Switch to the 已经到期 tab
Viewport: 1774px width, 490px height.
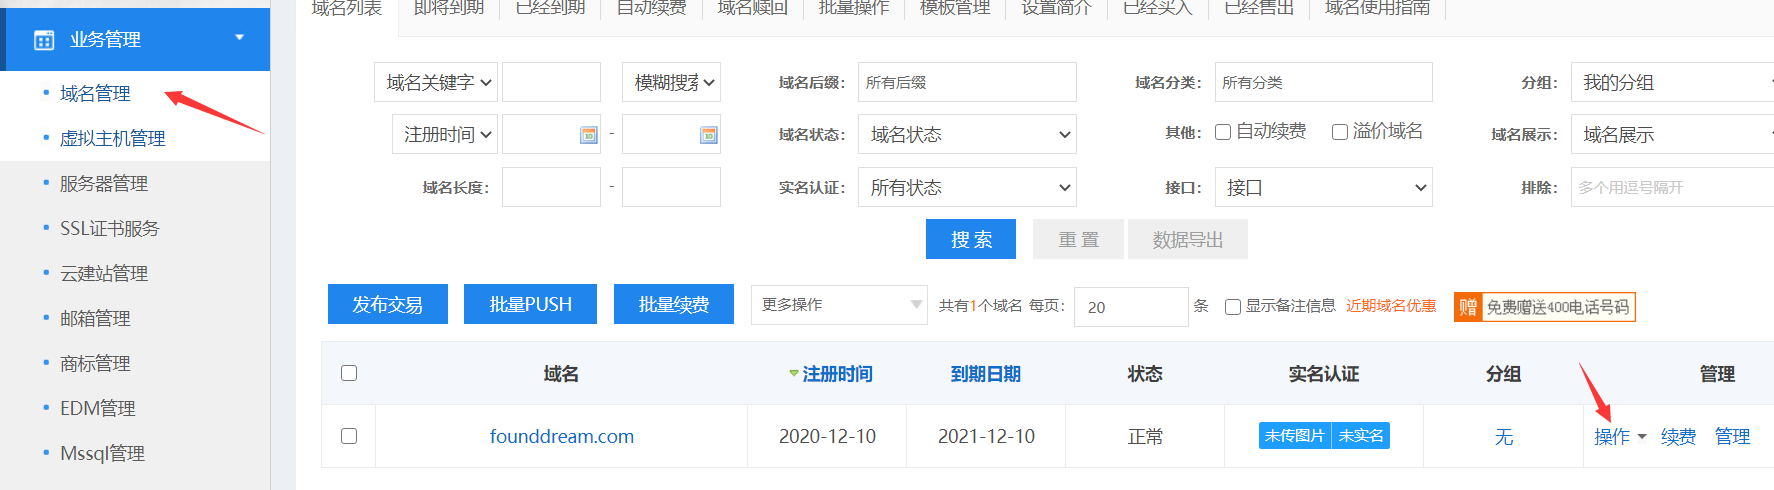[x=550, y=8]
